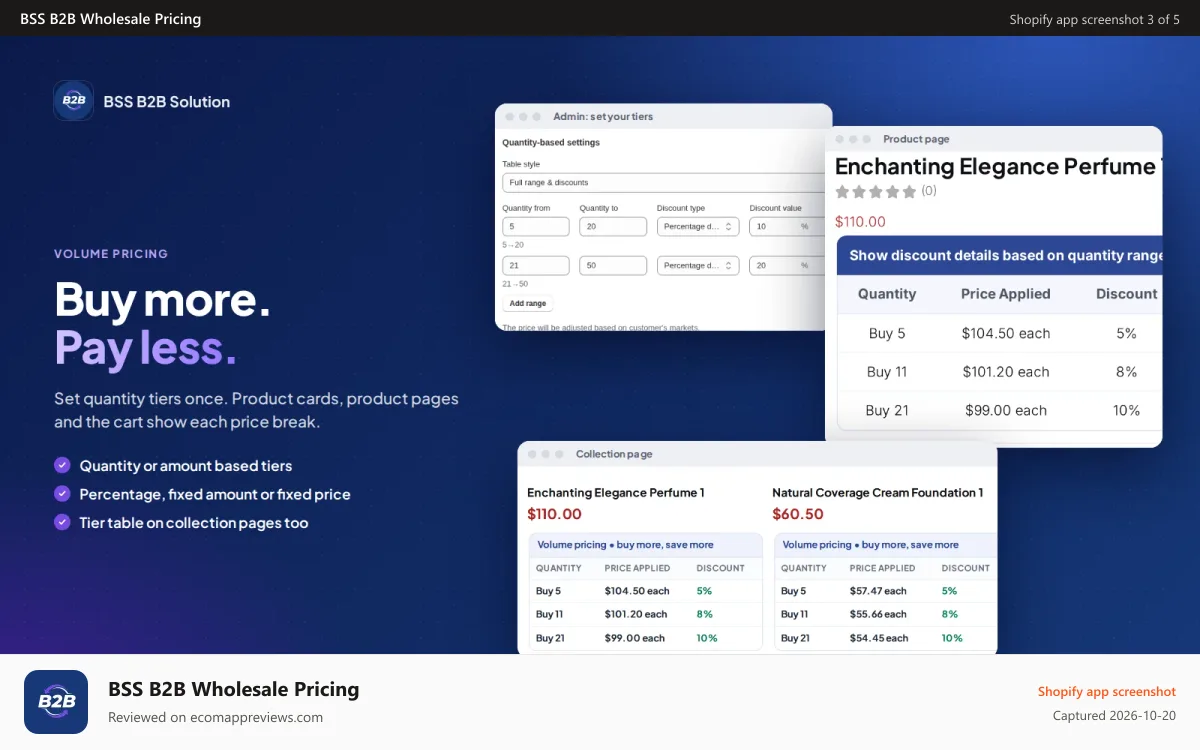The height and width of the screenshot is (750, 1200).
Task: Click the BSS B2B Wholesale Pricing title beside the app icon
Action: point(233,689)
